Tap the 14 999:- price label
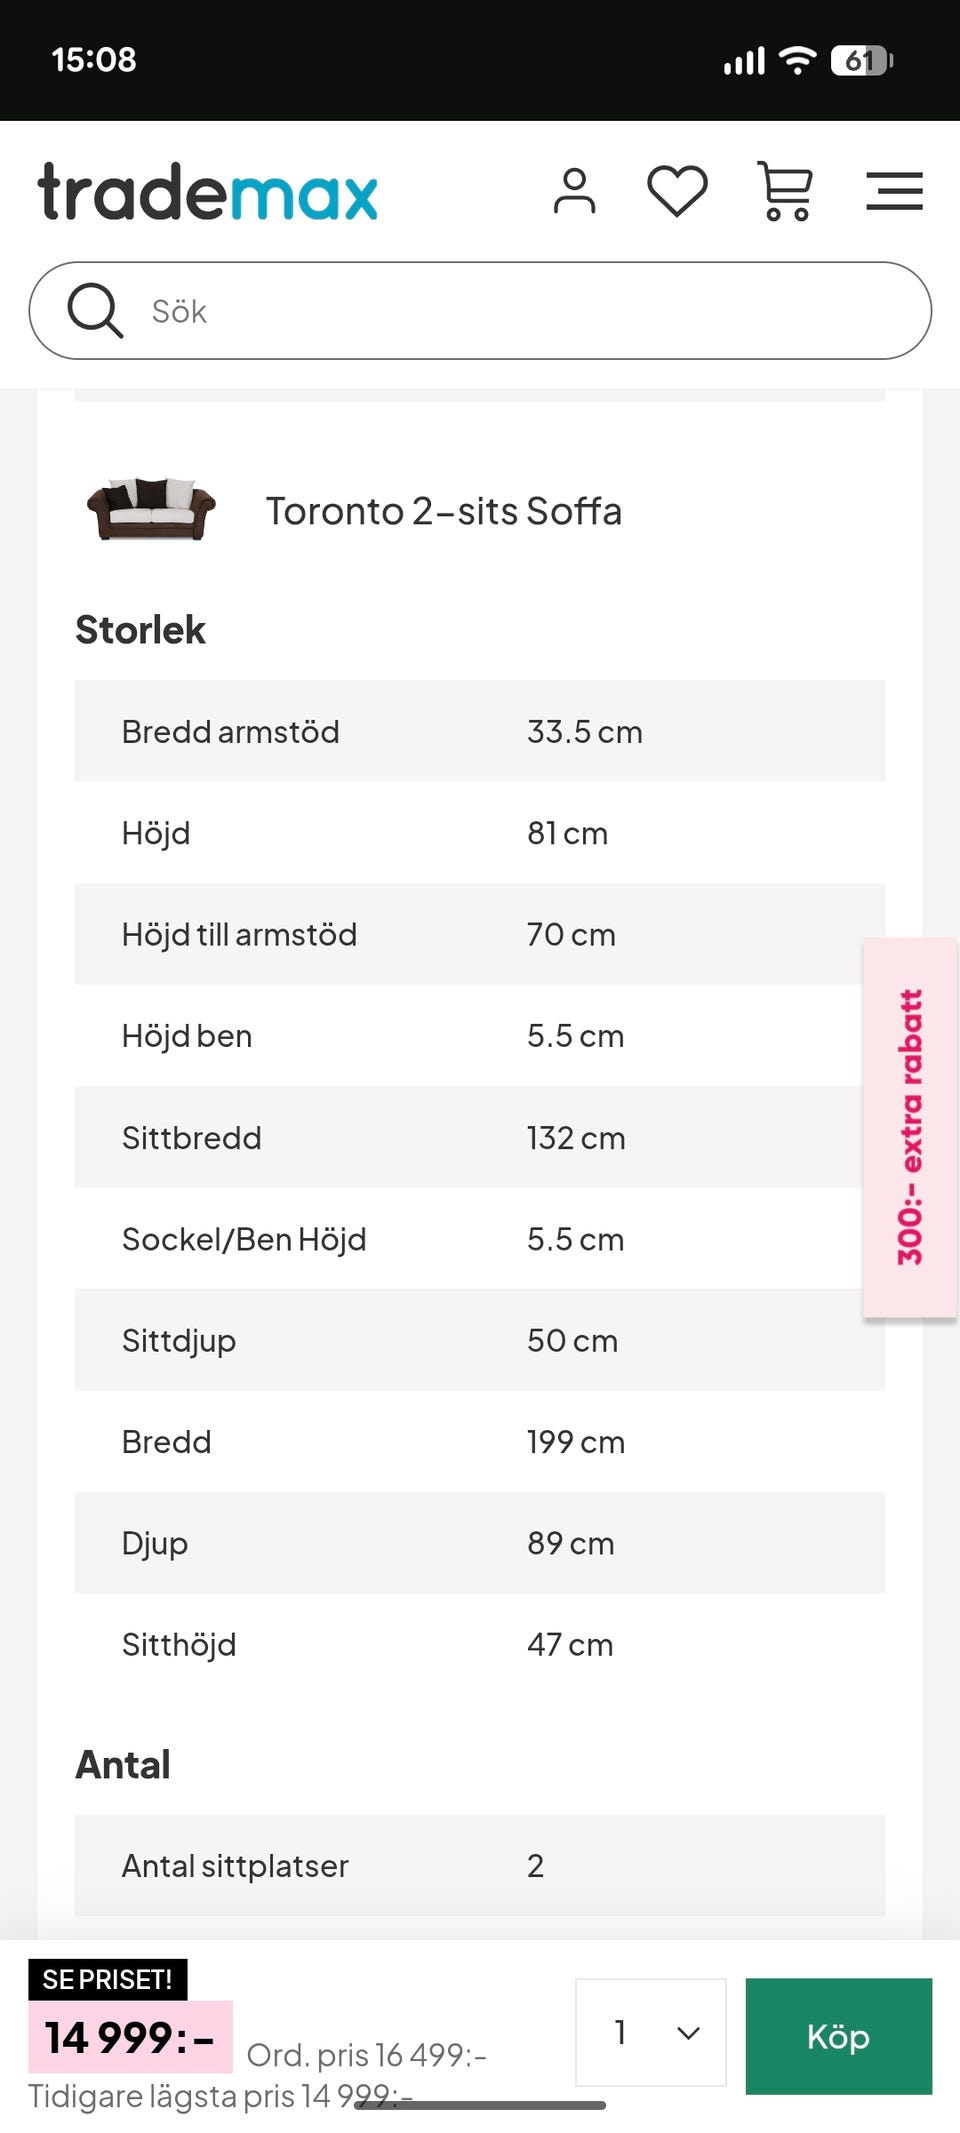 tap(130, 2037)
